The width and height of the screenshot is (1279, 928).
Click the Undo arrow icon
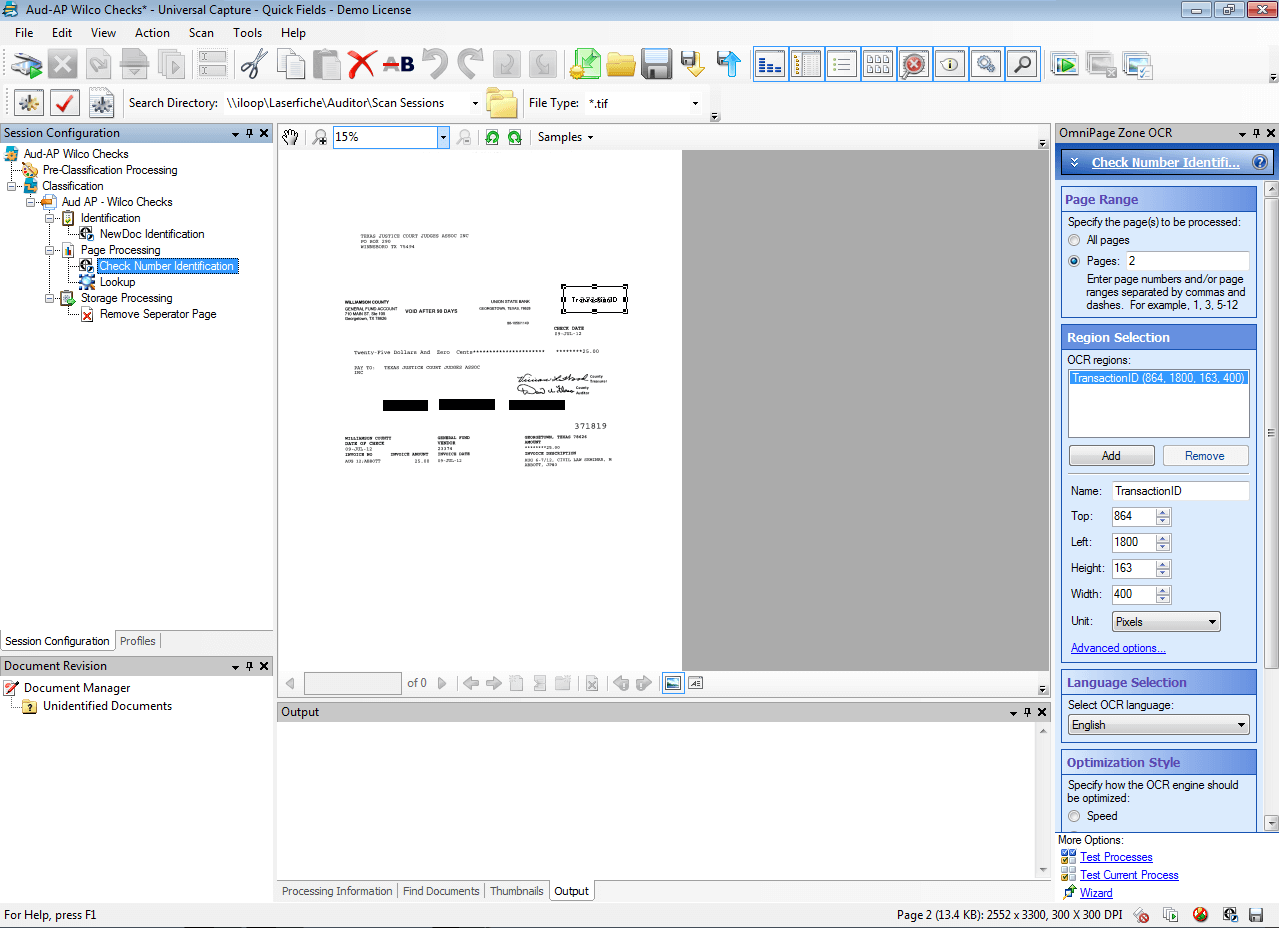(434, 65)
